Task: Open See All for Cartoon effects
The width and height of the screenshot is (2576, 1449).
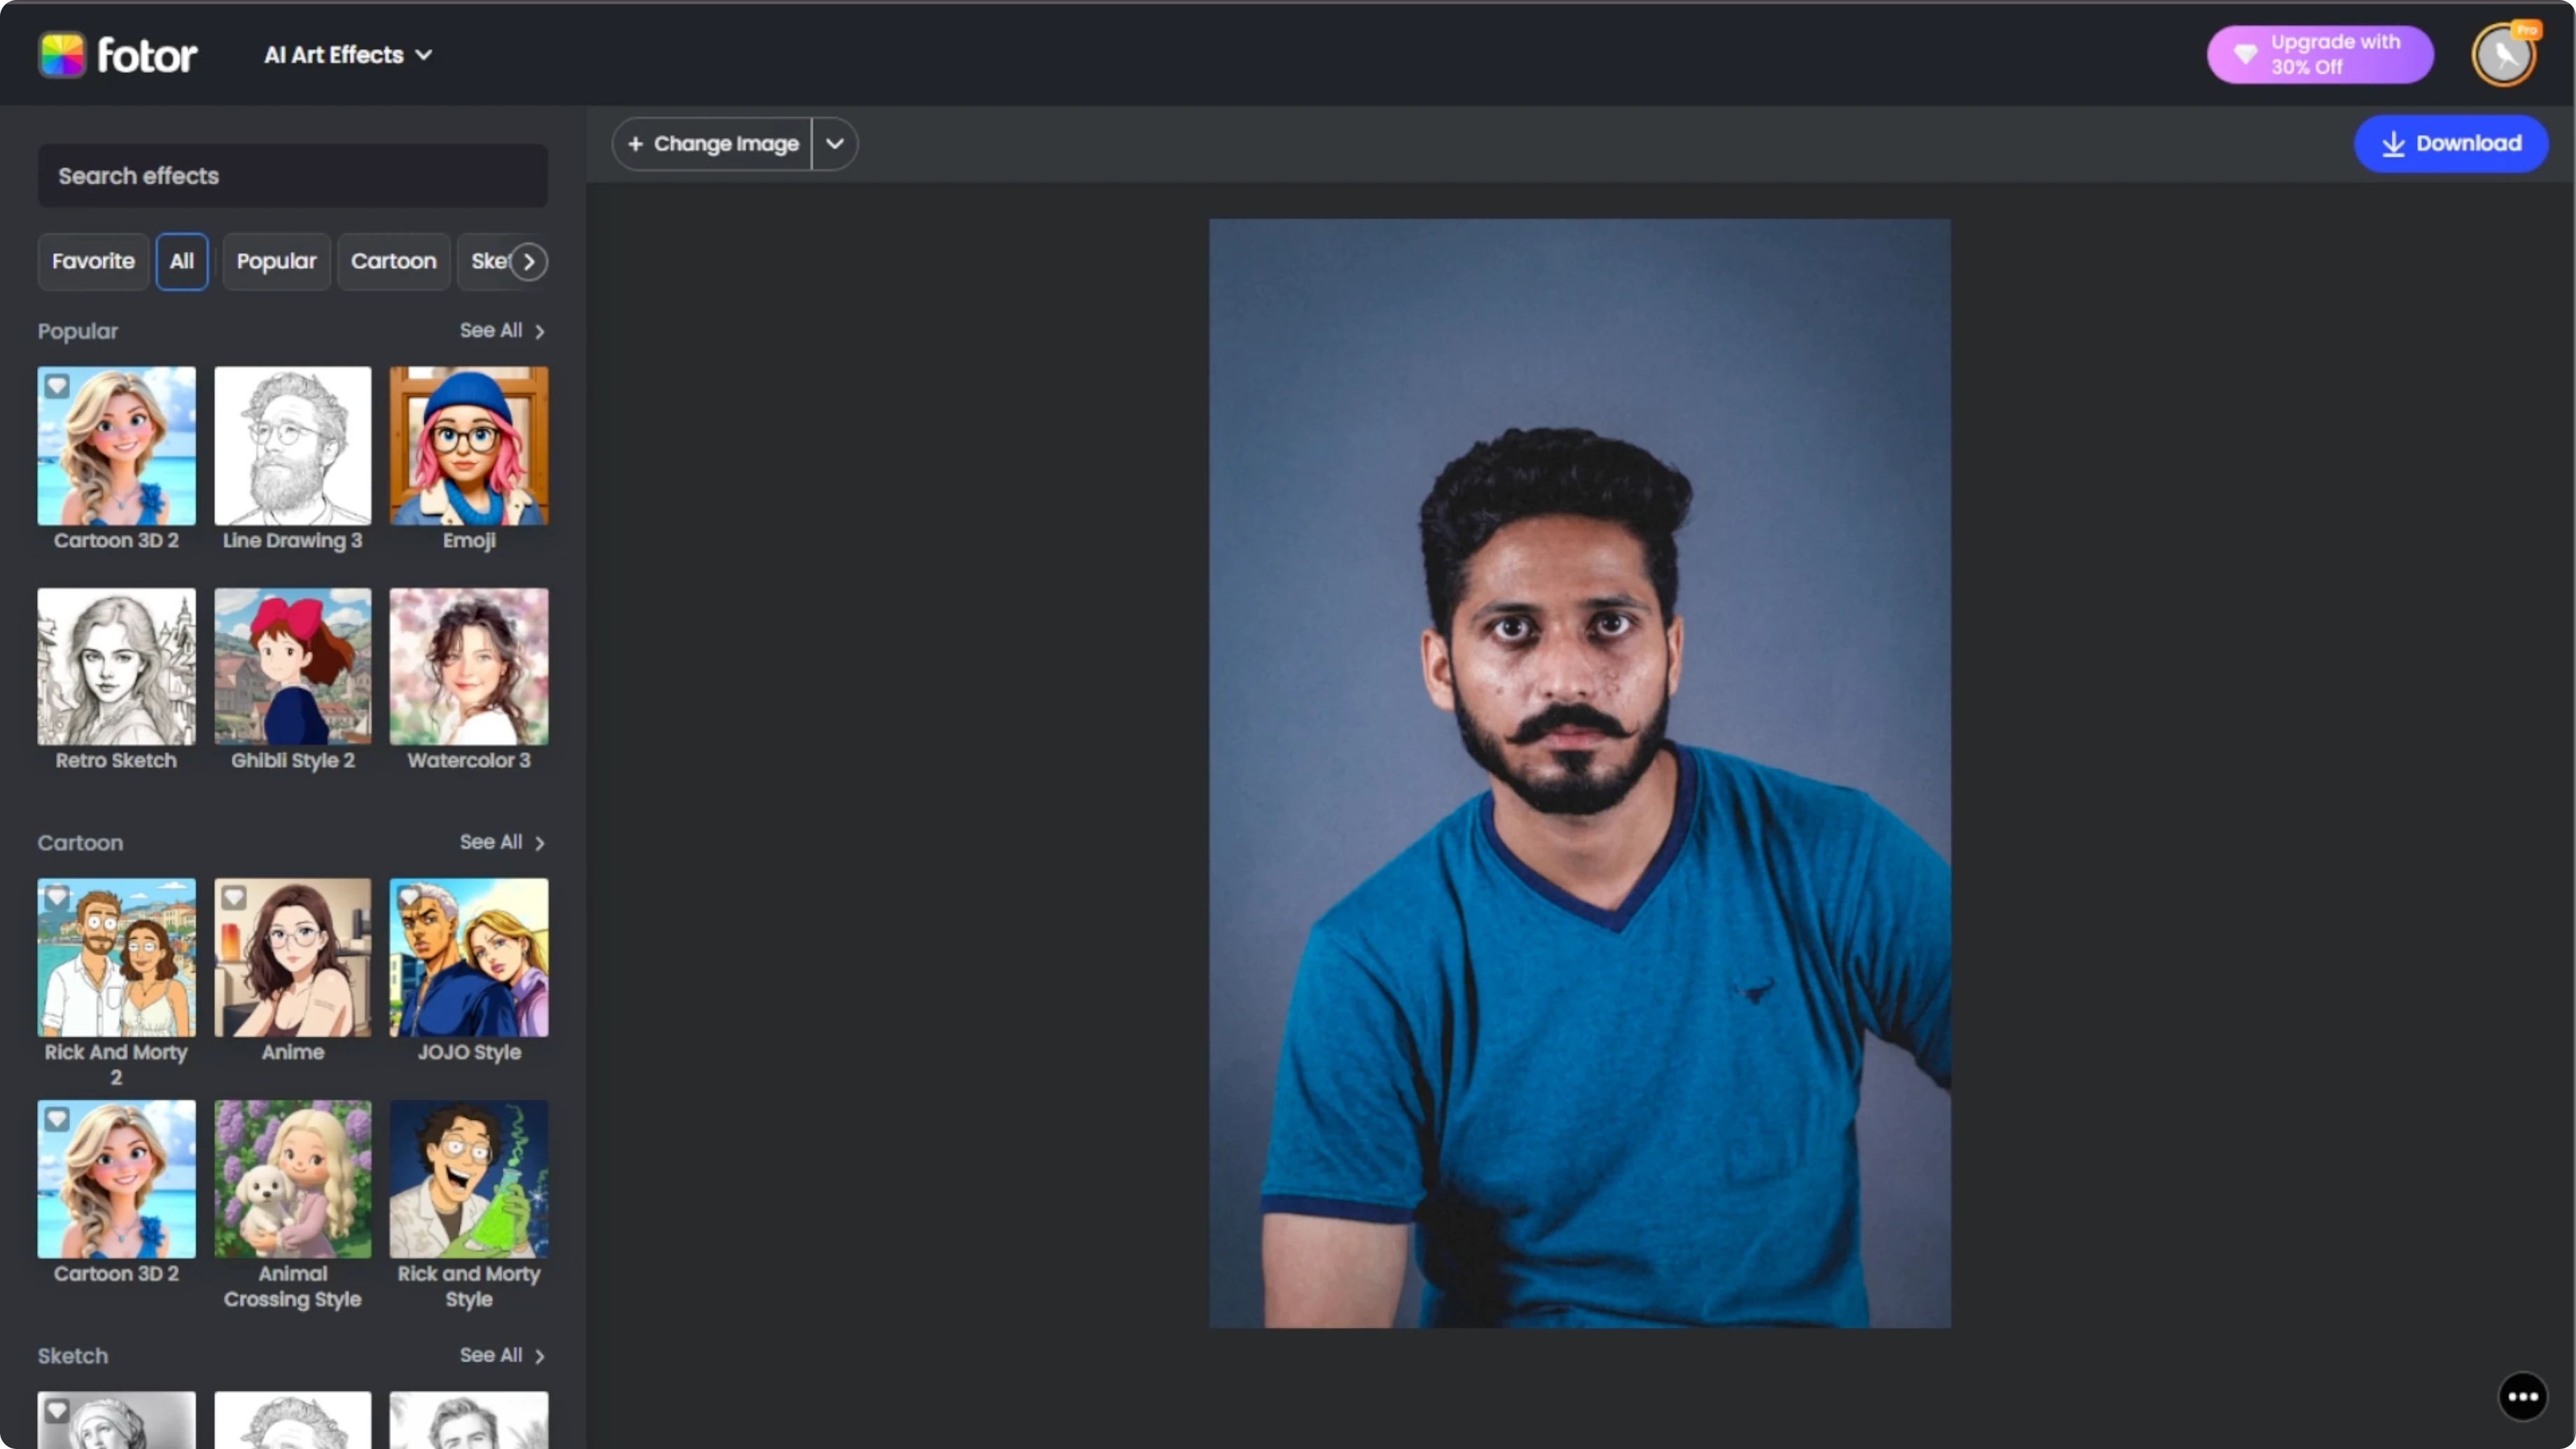Action: pos(502,842)
